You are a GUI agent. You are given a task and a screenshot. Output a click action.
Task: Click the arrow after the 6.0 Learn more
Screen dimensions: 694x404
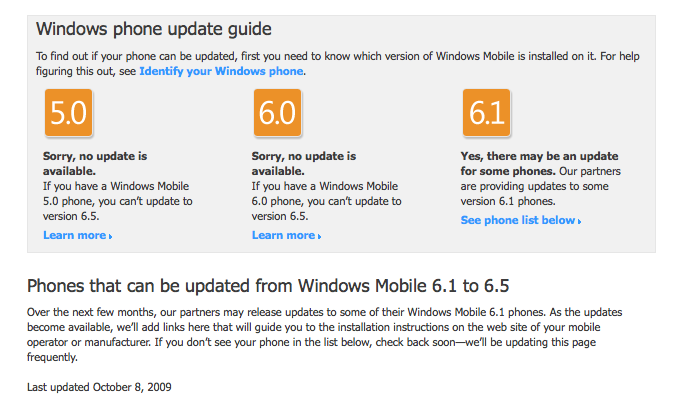319,236
